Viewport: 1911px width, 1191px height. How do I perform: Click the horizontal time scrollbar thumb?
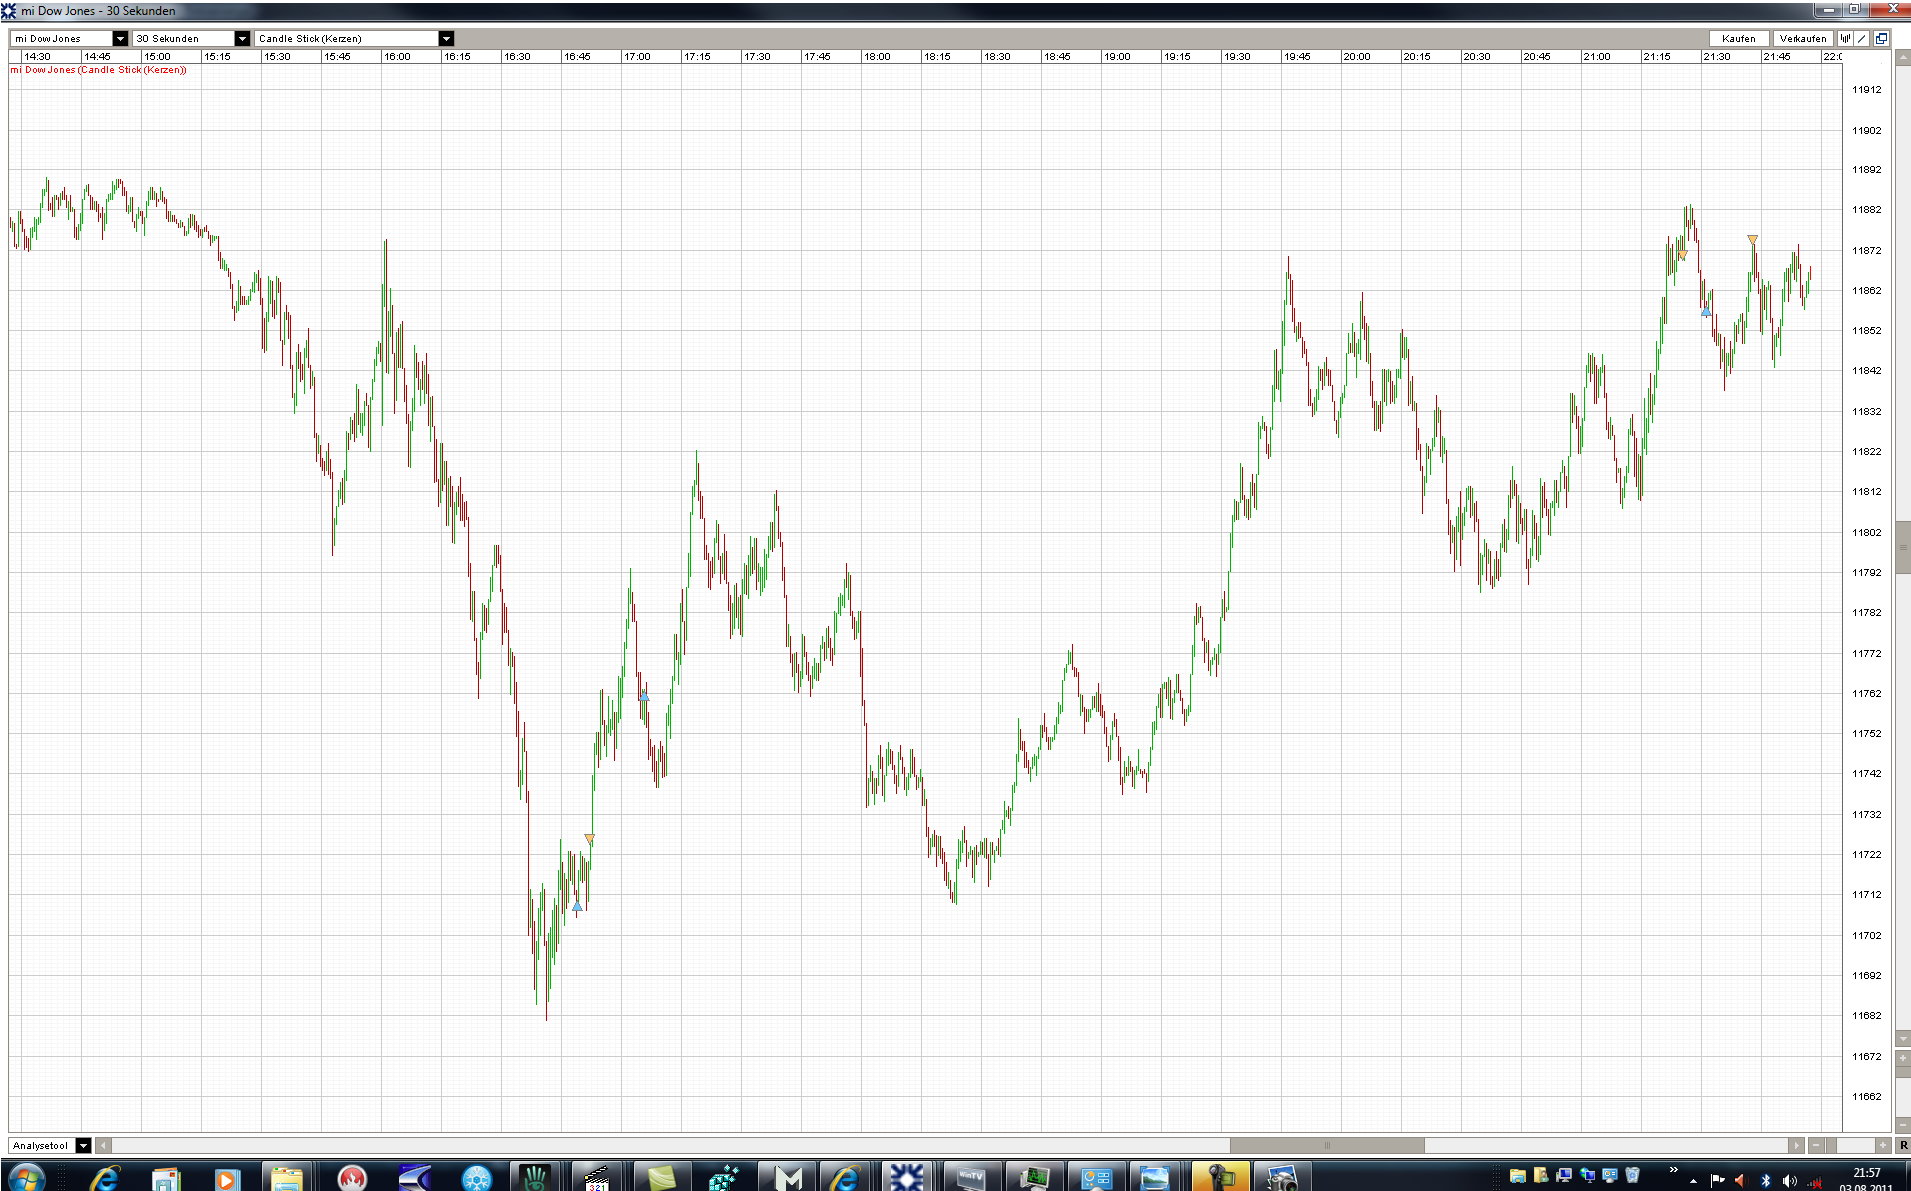click(1327, 1145)
